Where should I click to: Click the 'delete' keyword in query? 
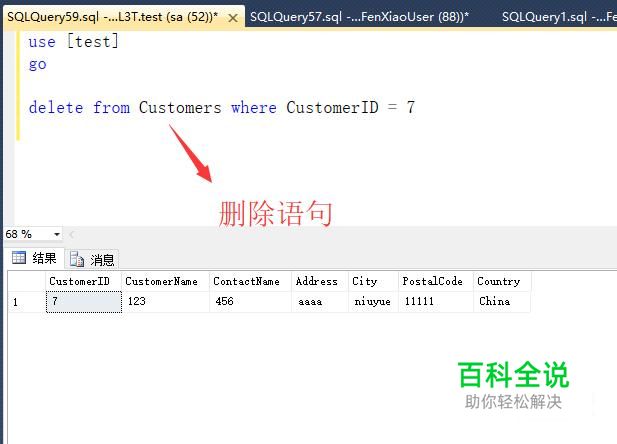click(56, 107)
